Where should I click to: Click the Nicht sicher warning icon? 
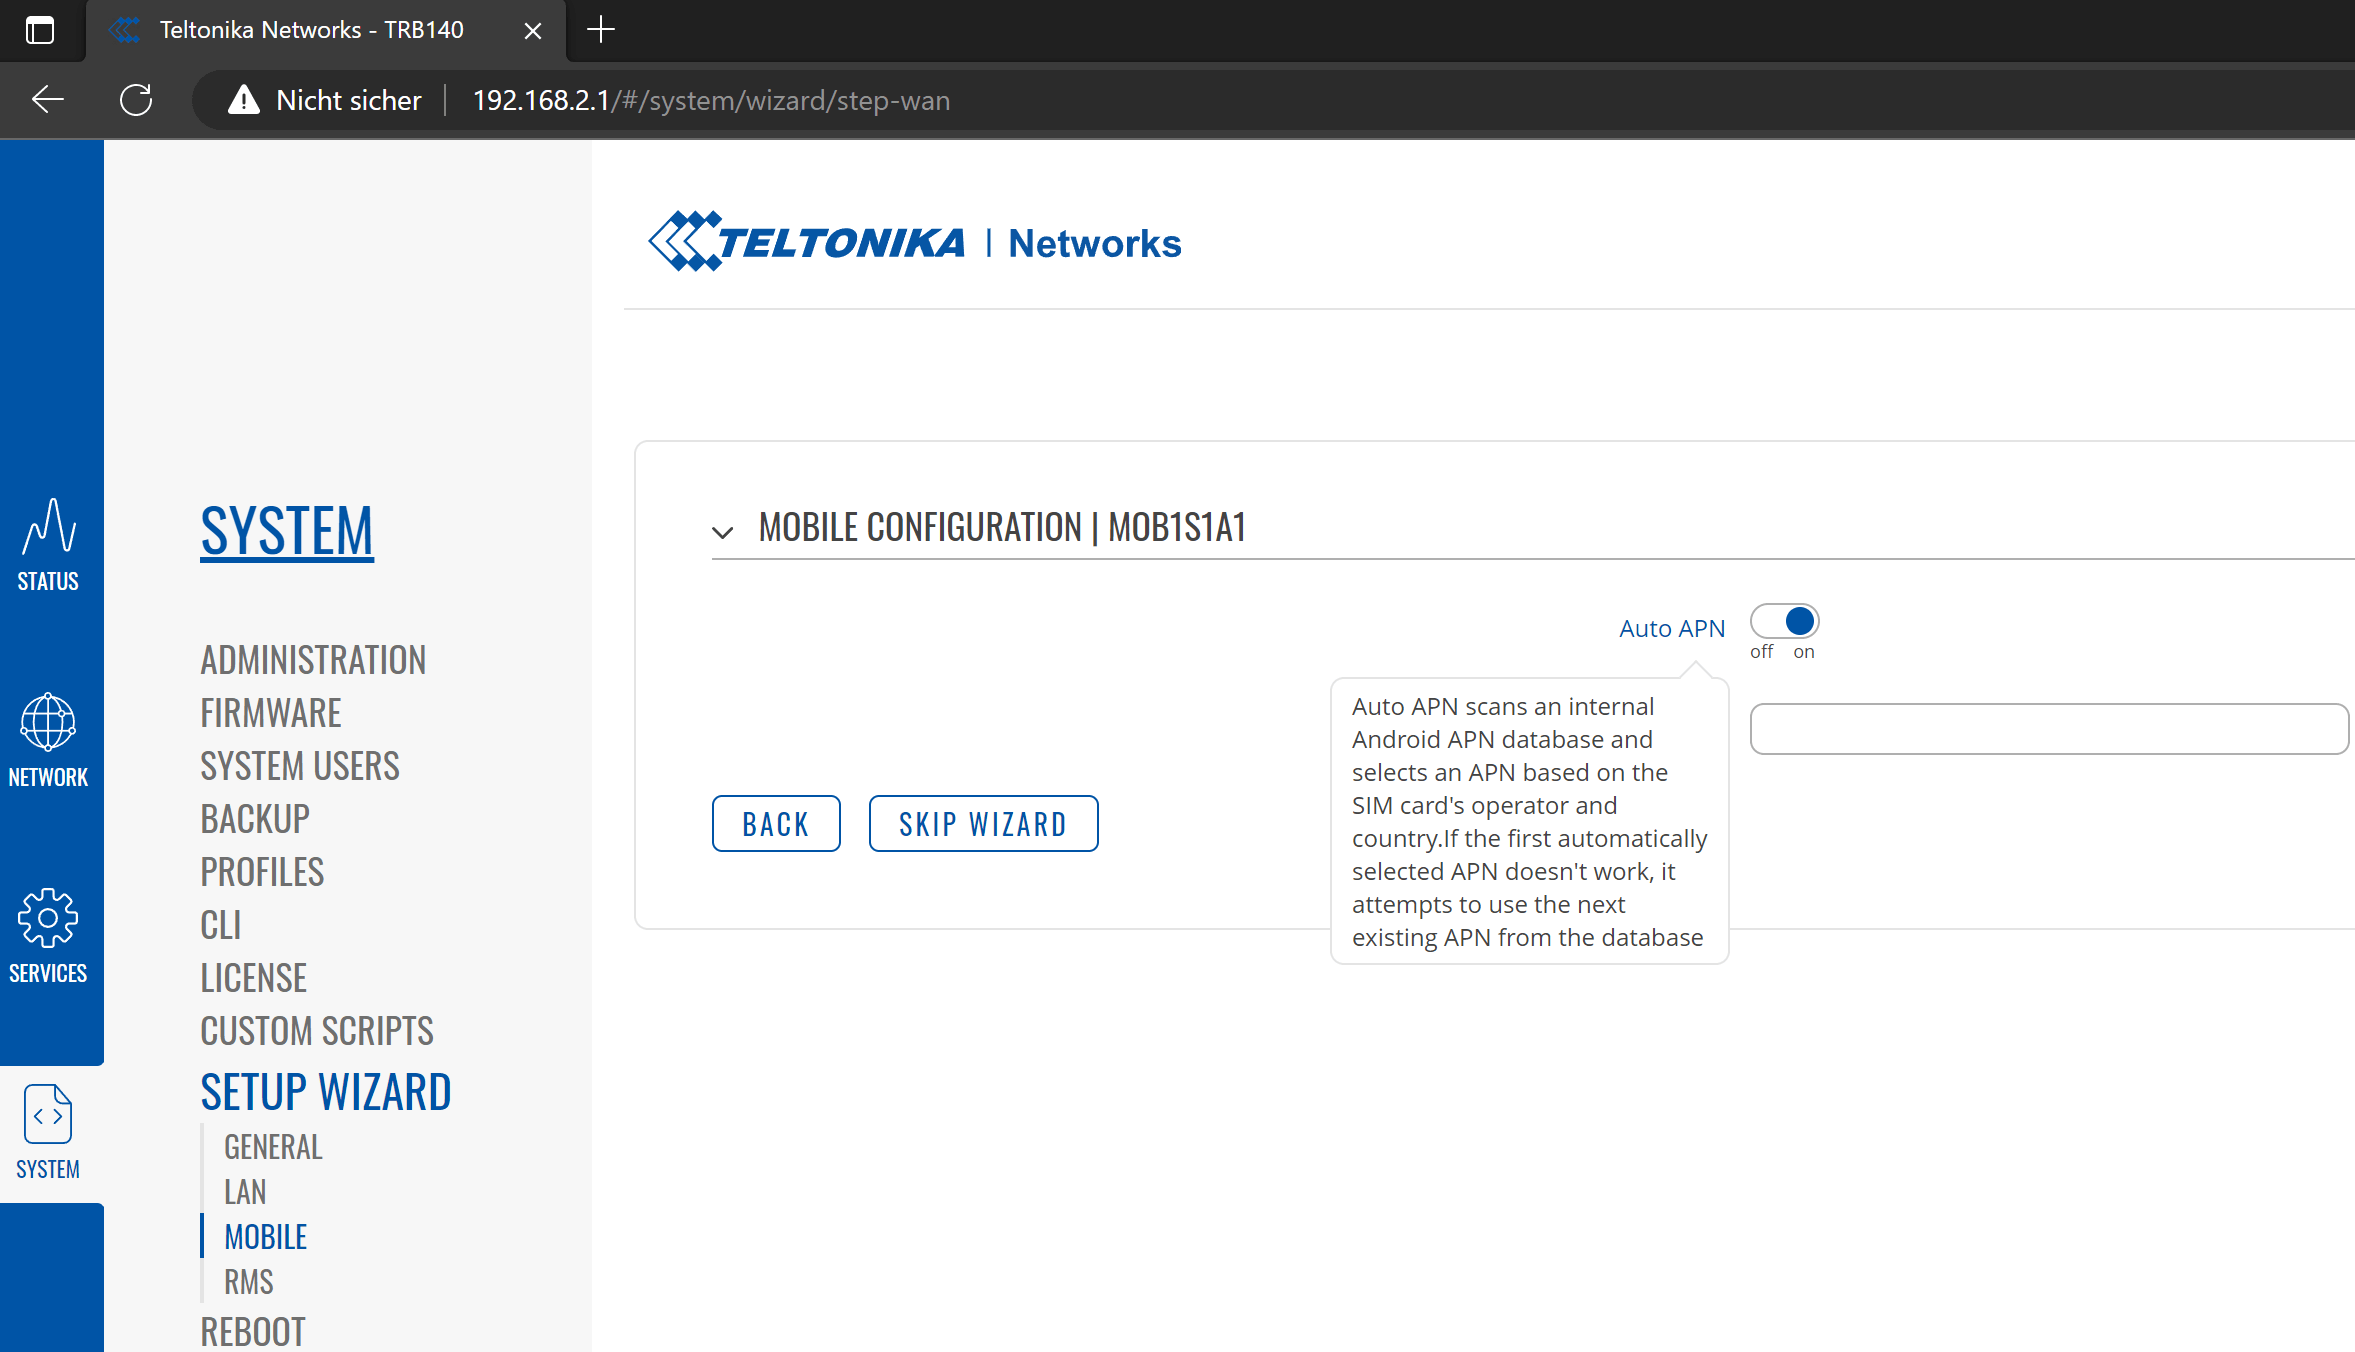tap(243, 100)
